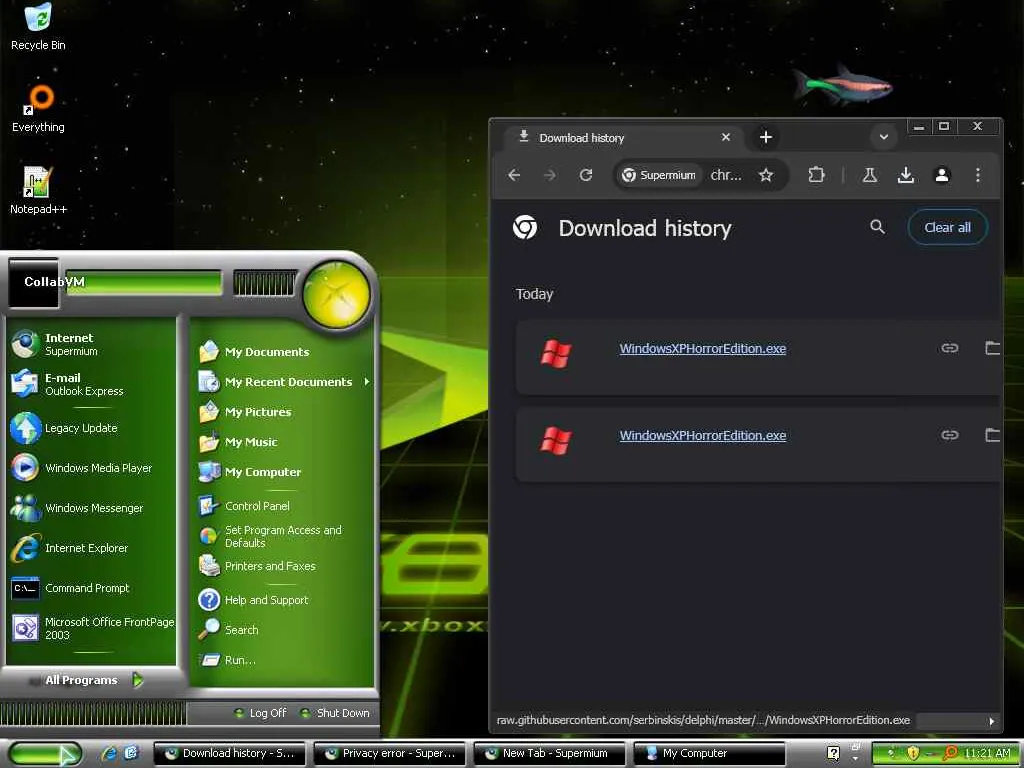The width and height of the screenshot is (1024, 768).
Task: Click the security shield tray icon
Action: coord(913,753)
